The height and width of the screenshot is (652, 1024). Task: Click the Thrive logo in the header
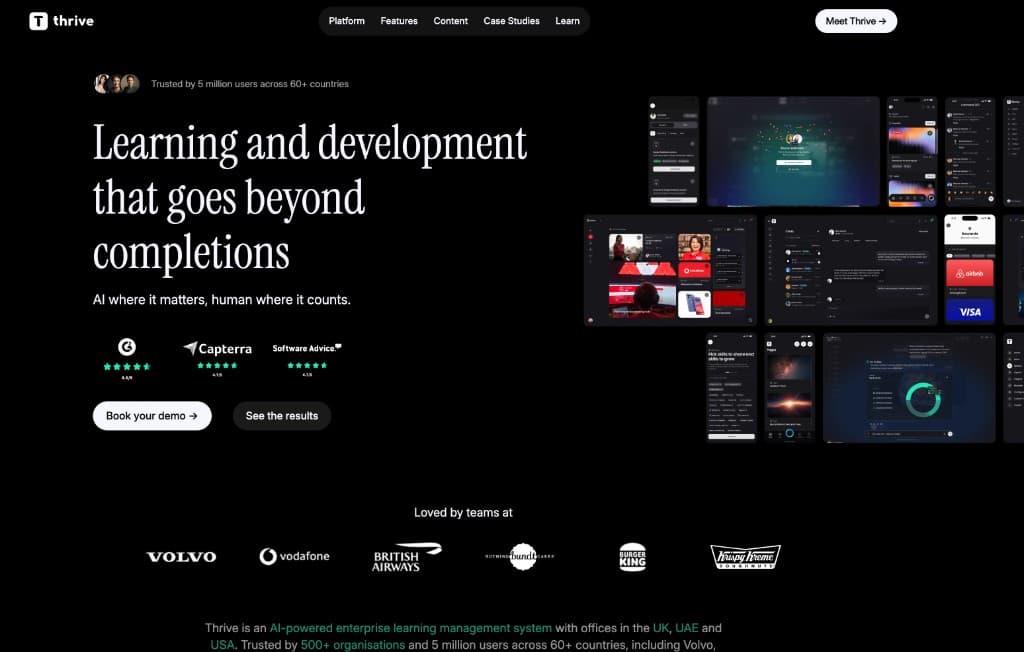click(x=61, y=21)
